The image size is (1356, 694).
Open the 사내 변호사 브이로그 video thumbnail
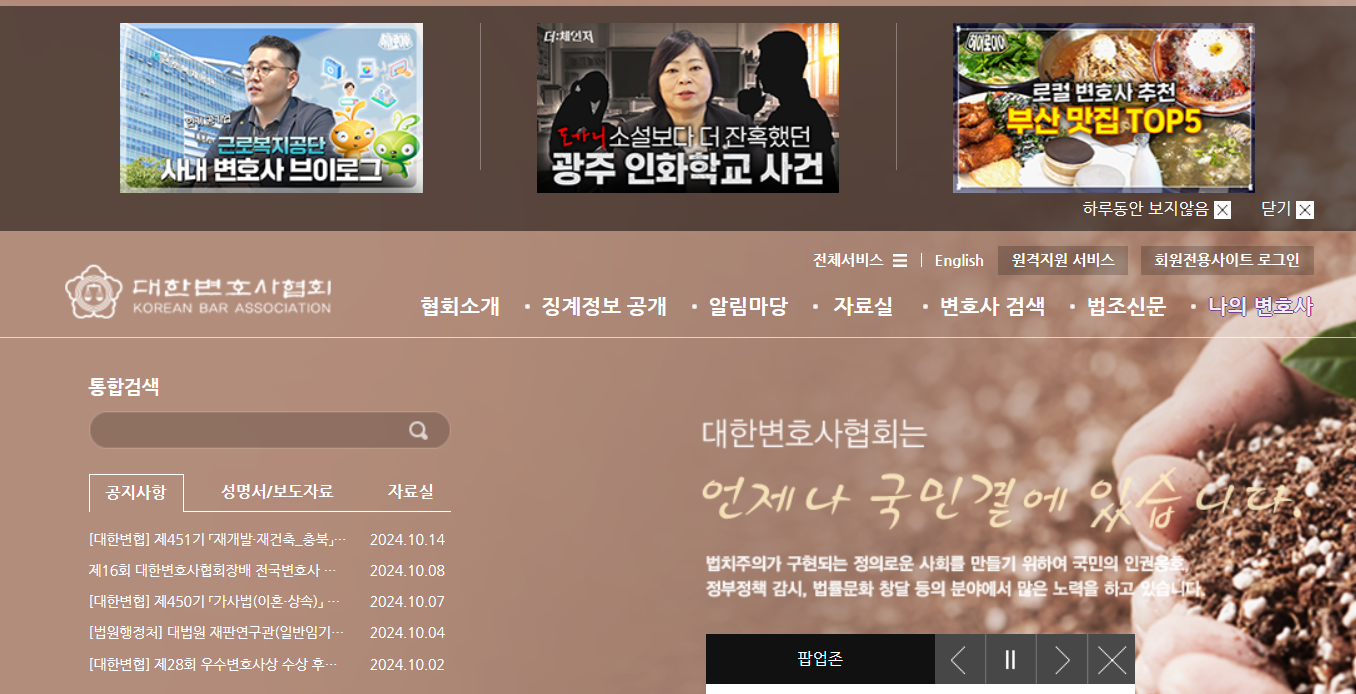click(271, 108)
